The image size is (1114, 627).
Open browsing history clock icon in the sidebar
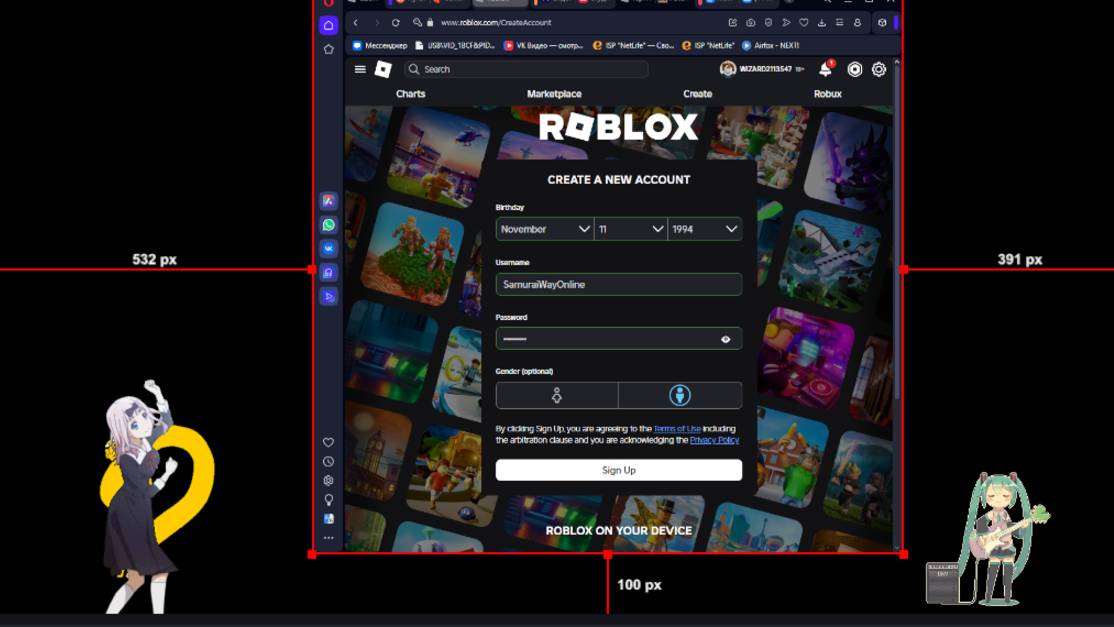328,462
